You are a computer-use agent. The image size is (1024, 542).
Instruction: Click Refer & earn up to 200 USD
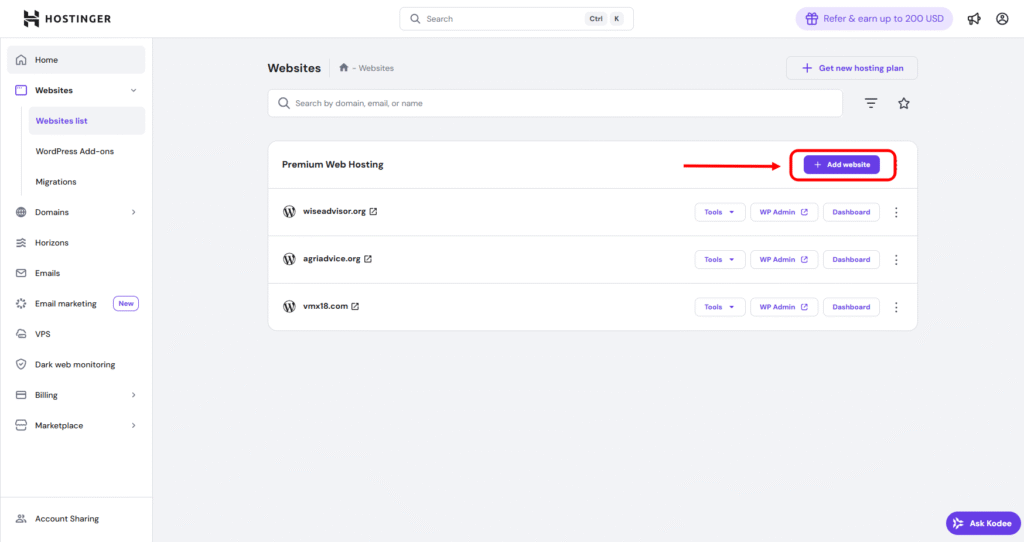pos(874,19)
